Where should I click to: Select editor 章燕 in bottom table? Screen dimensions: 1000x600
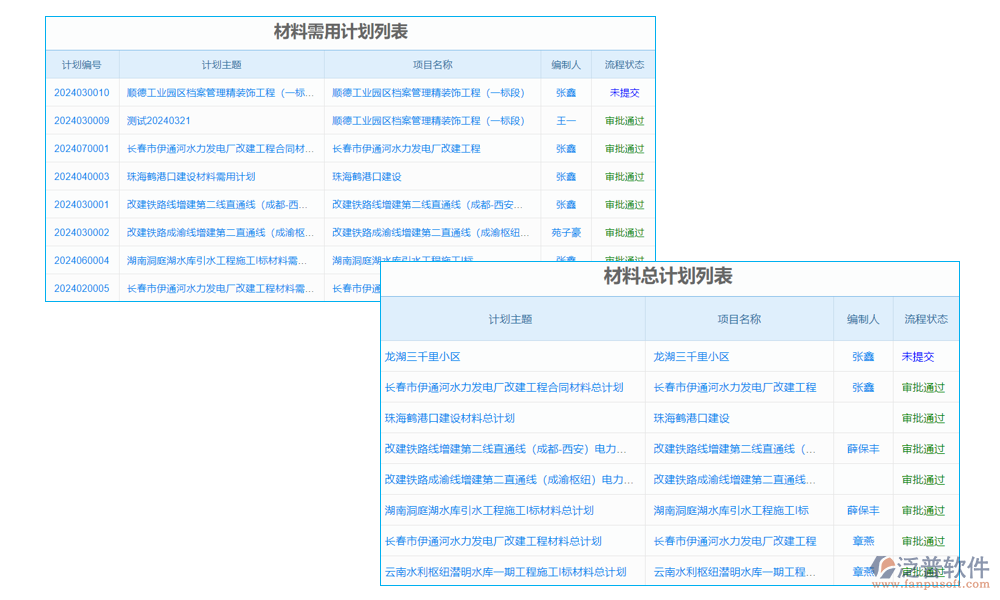point(863,541)
